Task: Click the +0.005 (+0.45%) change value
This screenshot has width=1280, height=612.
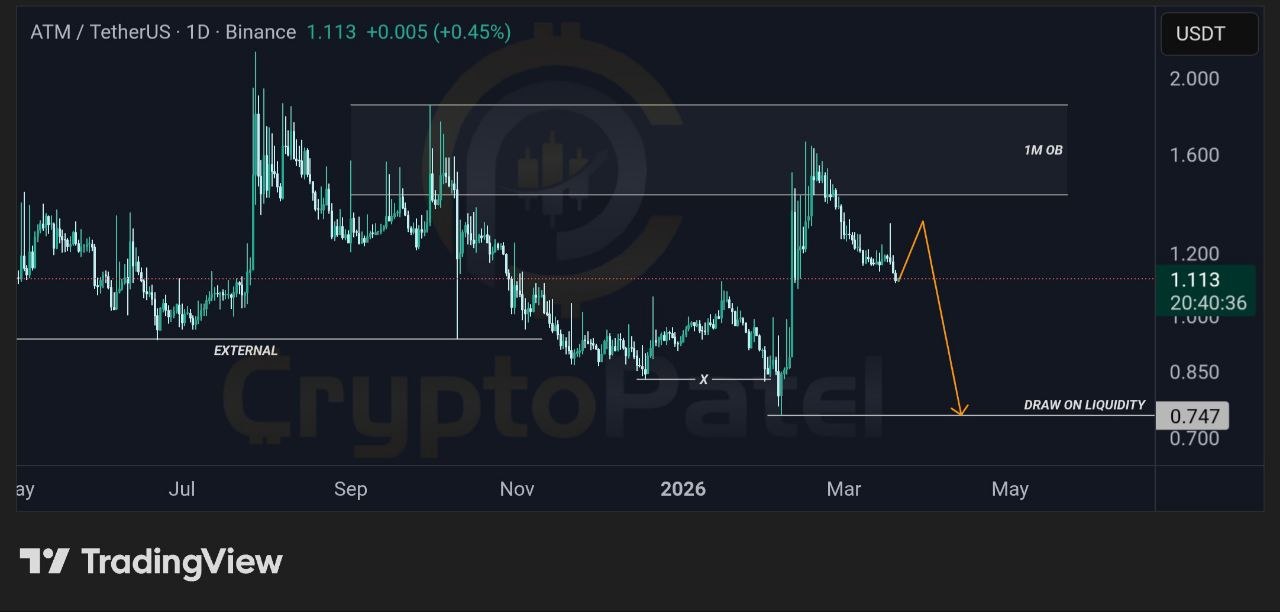Action: 438,32
